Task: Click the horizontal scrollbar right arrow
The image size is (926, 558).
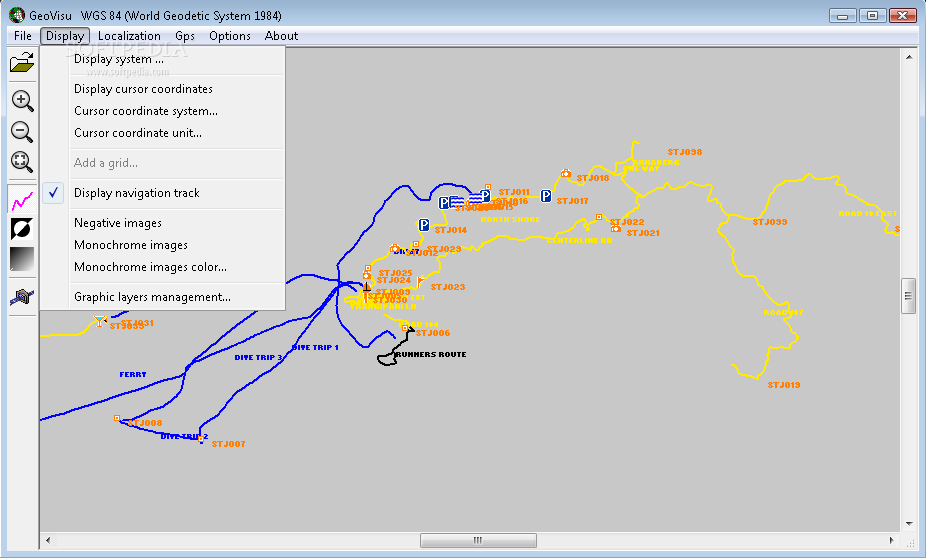Action: click(x=892, y=540)
